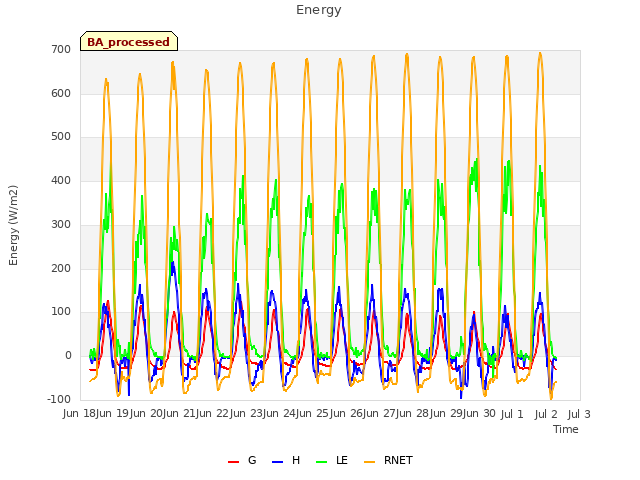
Task: Click the chart title 'Energy'
Action: [318, 10]
